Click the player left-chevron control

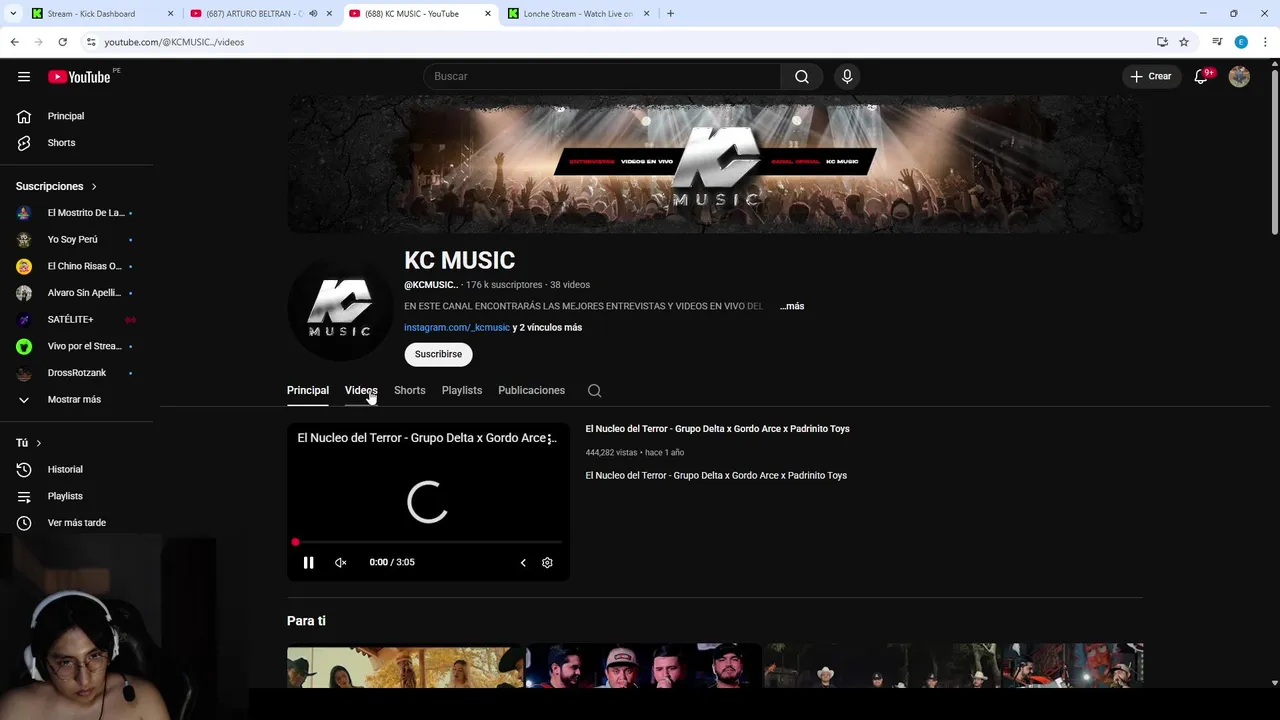522,563
